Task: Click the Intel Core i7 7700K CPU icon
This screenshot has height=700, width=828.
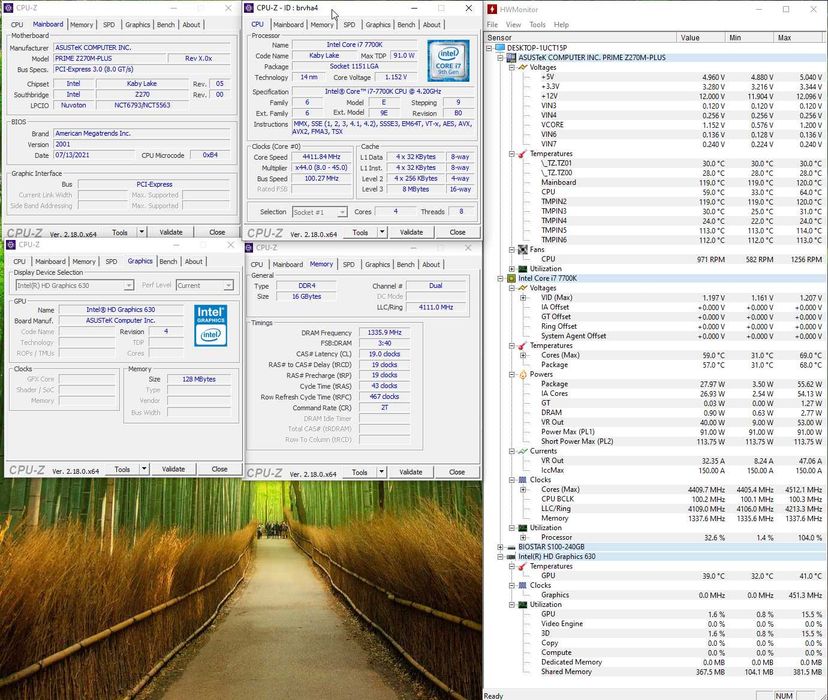Action: tap(511, 278)
